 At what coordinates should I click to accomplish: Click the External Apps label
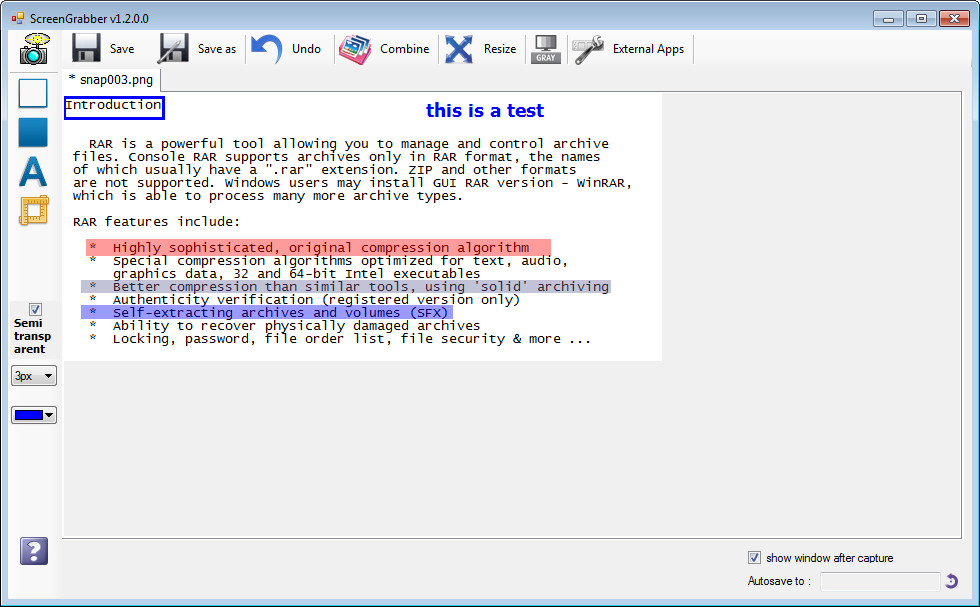coord(648,49)
